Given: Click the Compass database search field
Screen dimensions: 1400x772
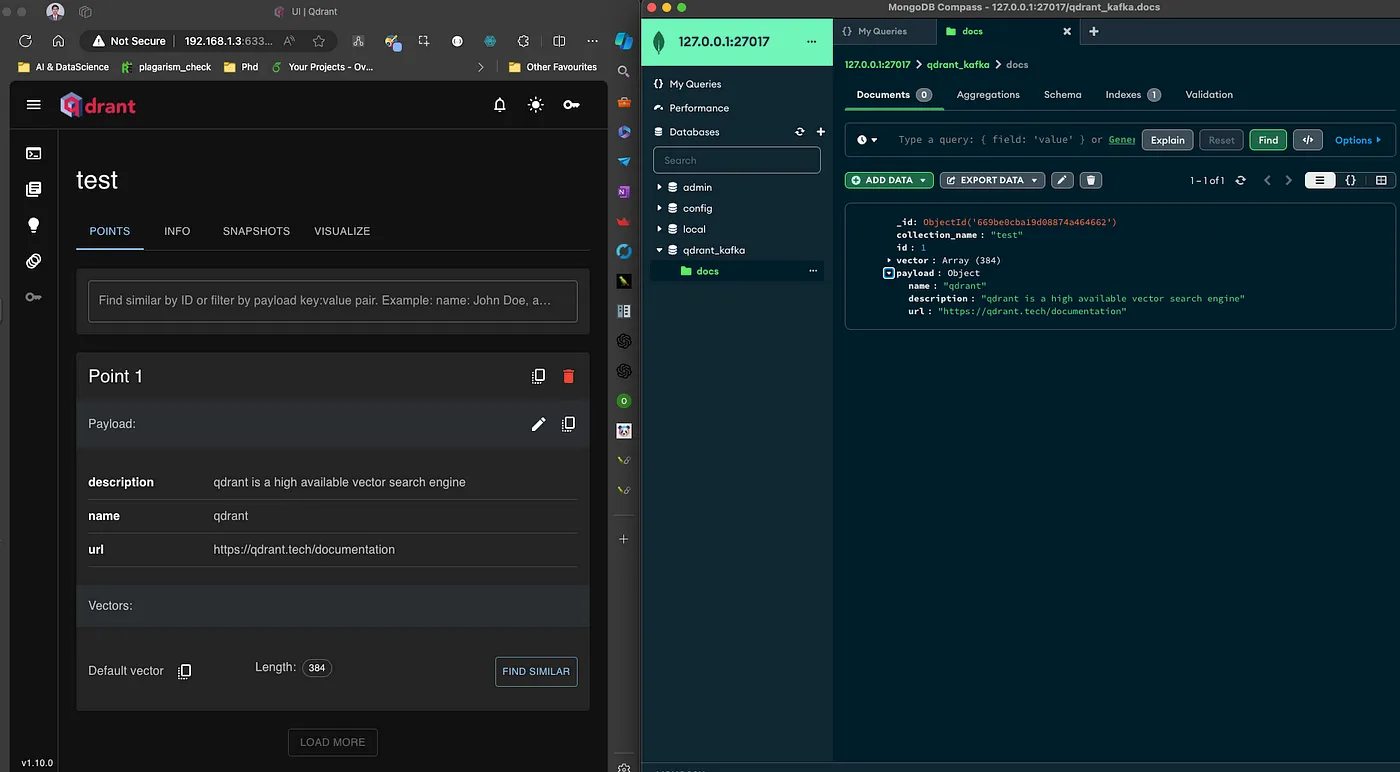Looking at the screenshot, I should [736, 160].
